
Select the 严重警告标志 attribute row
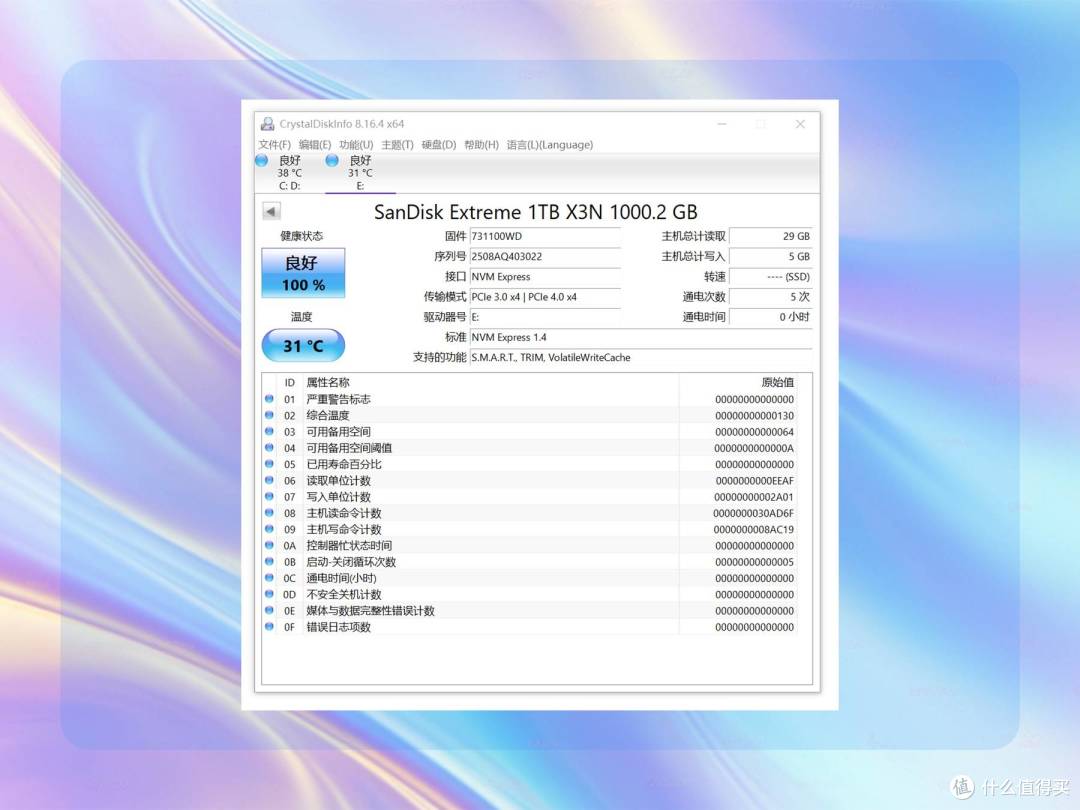point(530,399)
